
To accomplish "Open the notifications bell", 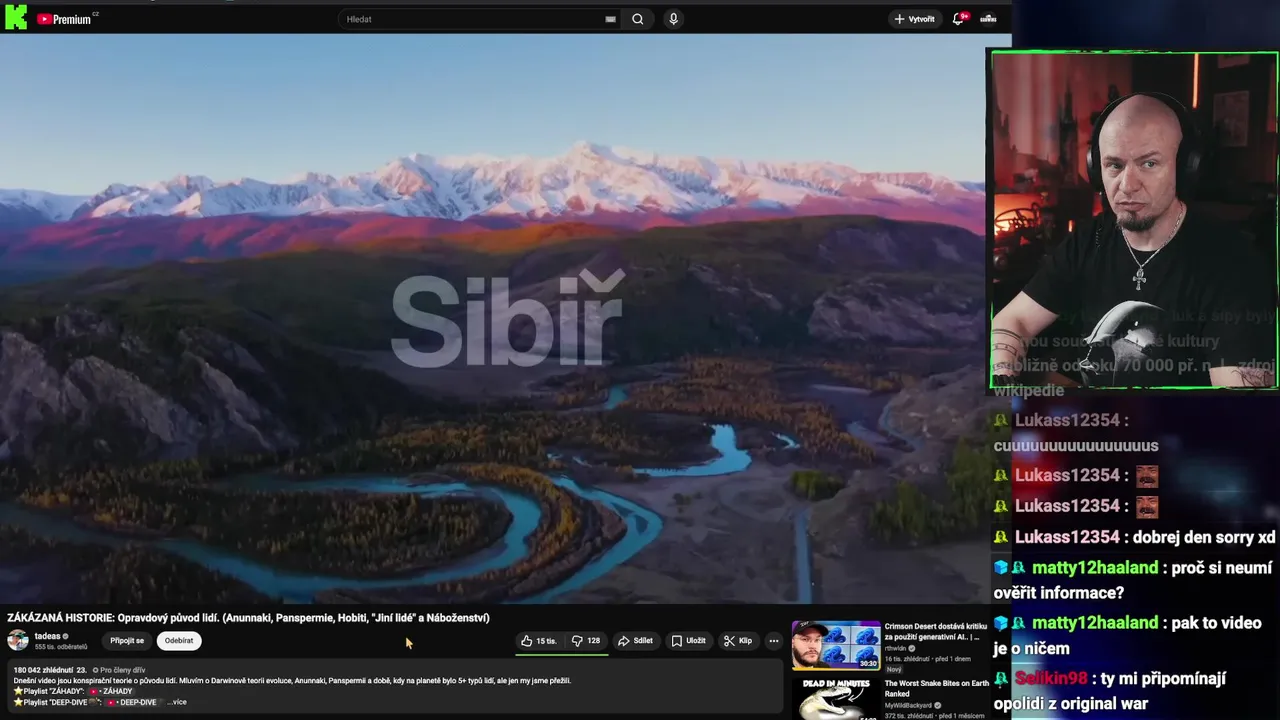I will [959, 18].
